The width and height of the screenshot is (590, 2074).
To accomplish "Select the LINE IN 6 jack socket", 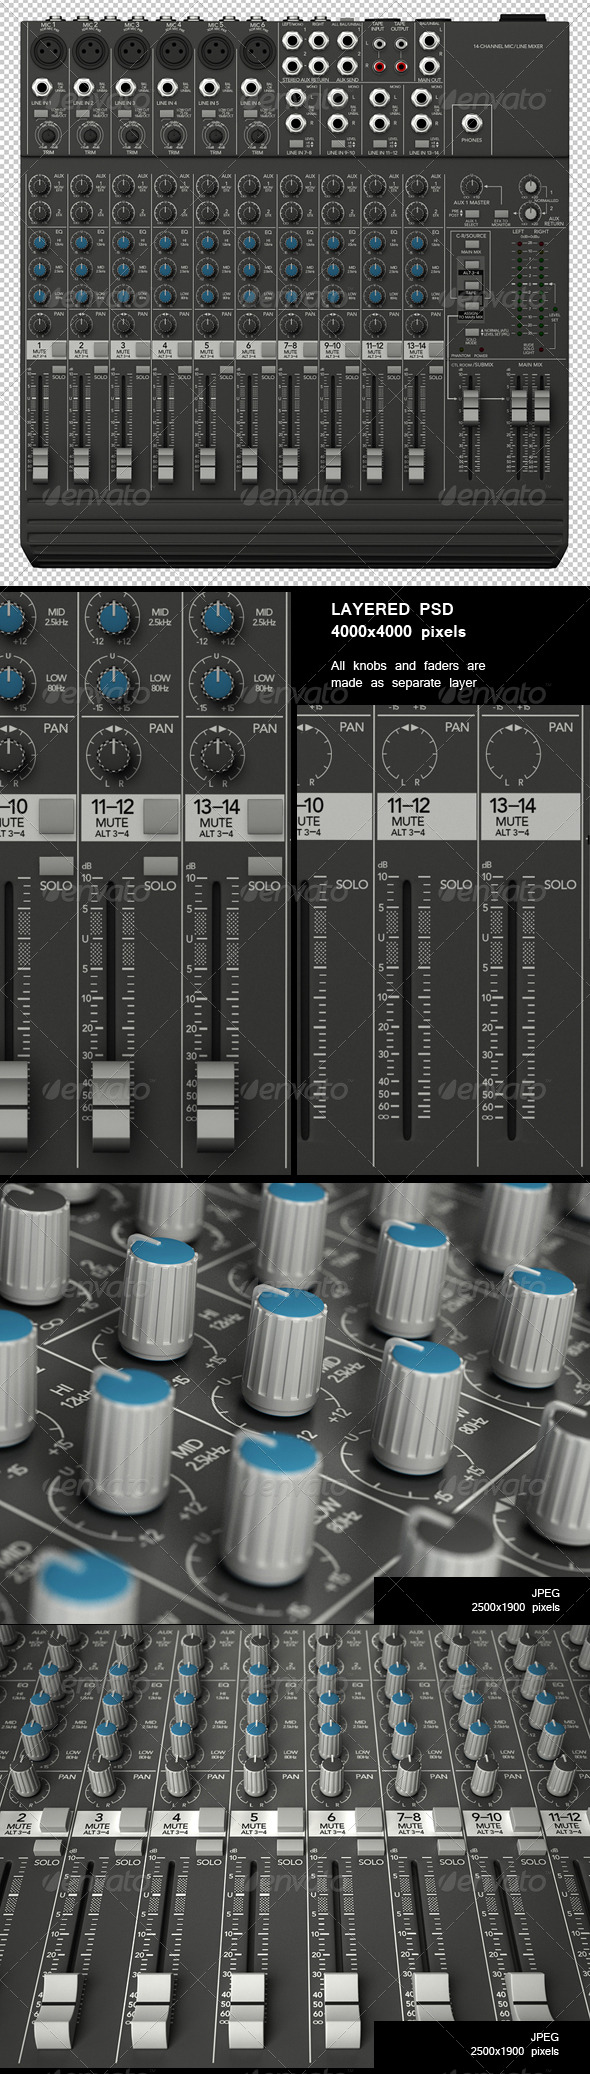I will [252, 88].
